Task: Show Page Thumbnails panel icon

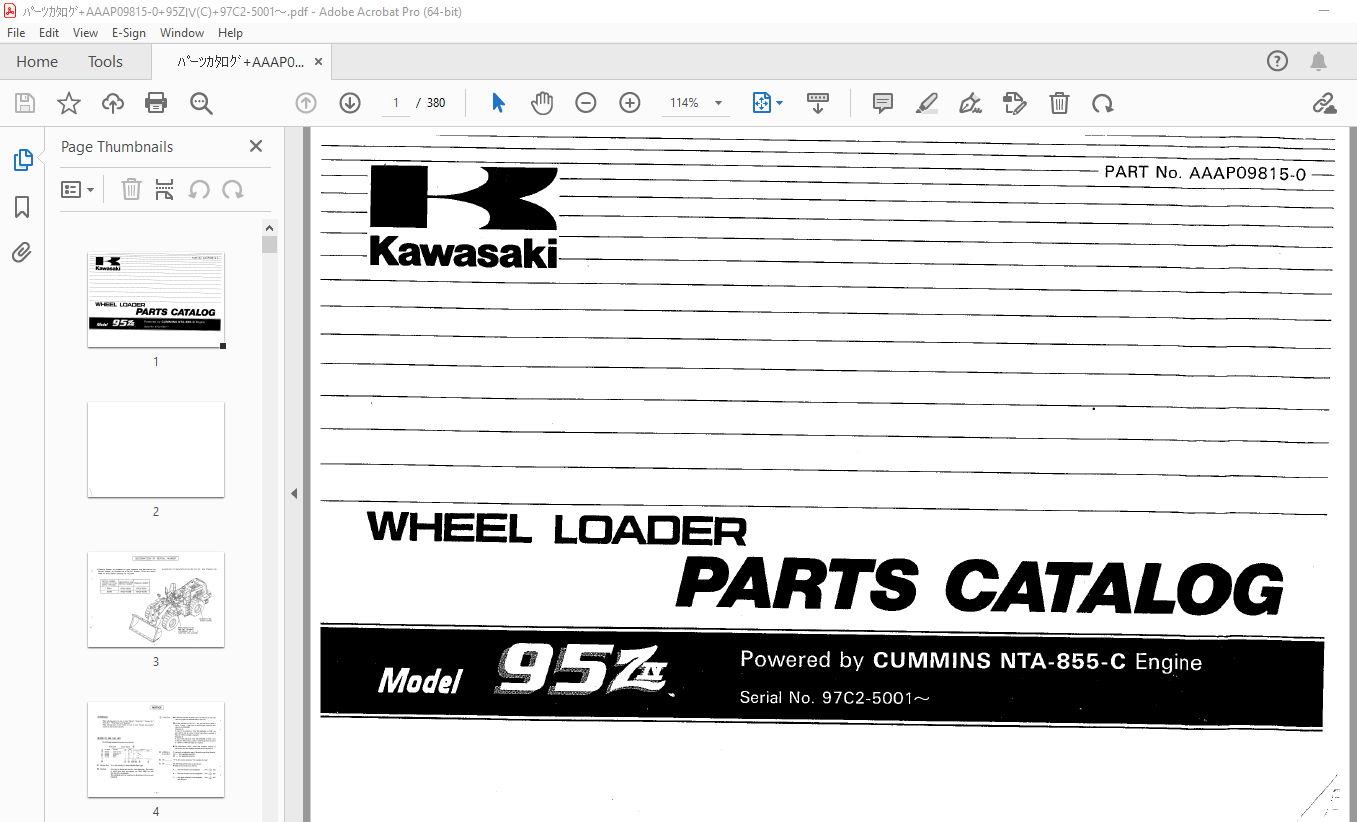Action: pos(22,160)
